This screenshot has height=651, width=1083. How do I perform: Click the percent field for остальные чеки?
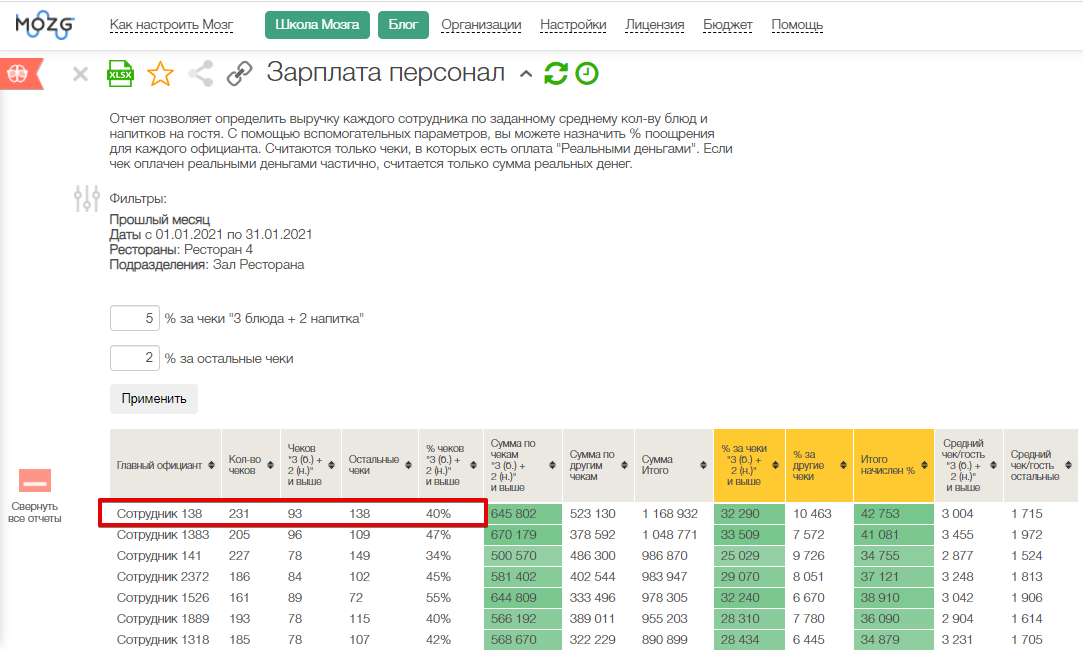point(135,358)
